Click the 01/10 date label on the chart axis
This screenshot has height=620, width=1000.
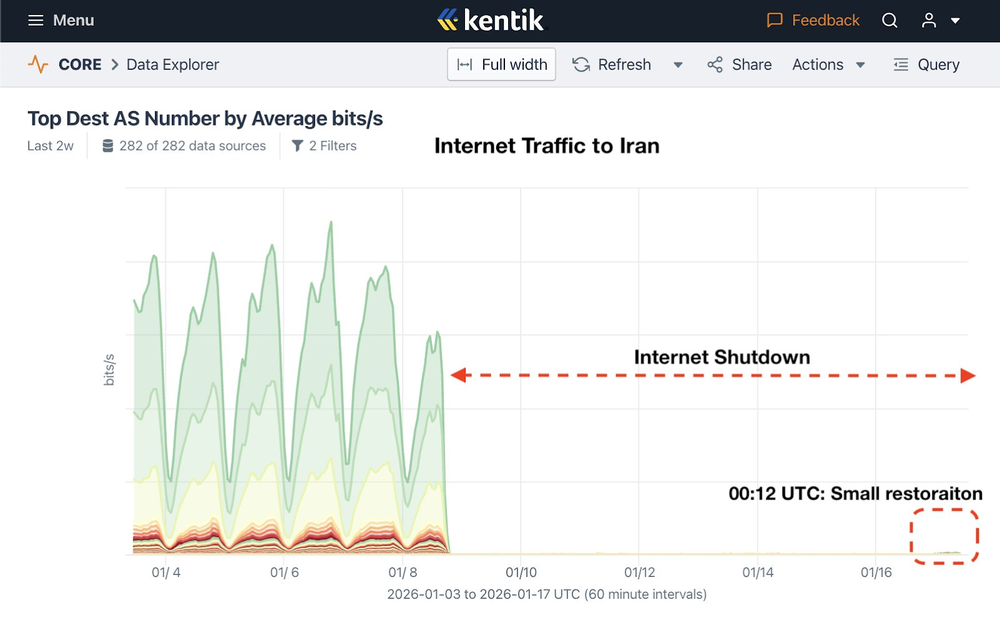click(x=521, y=573)
